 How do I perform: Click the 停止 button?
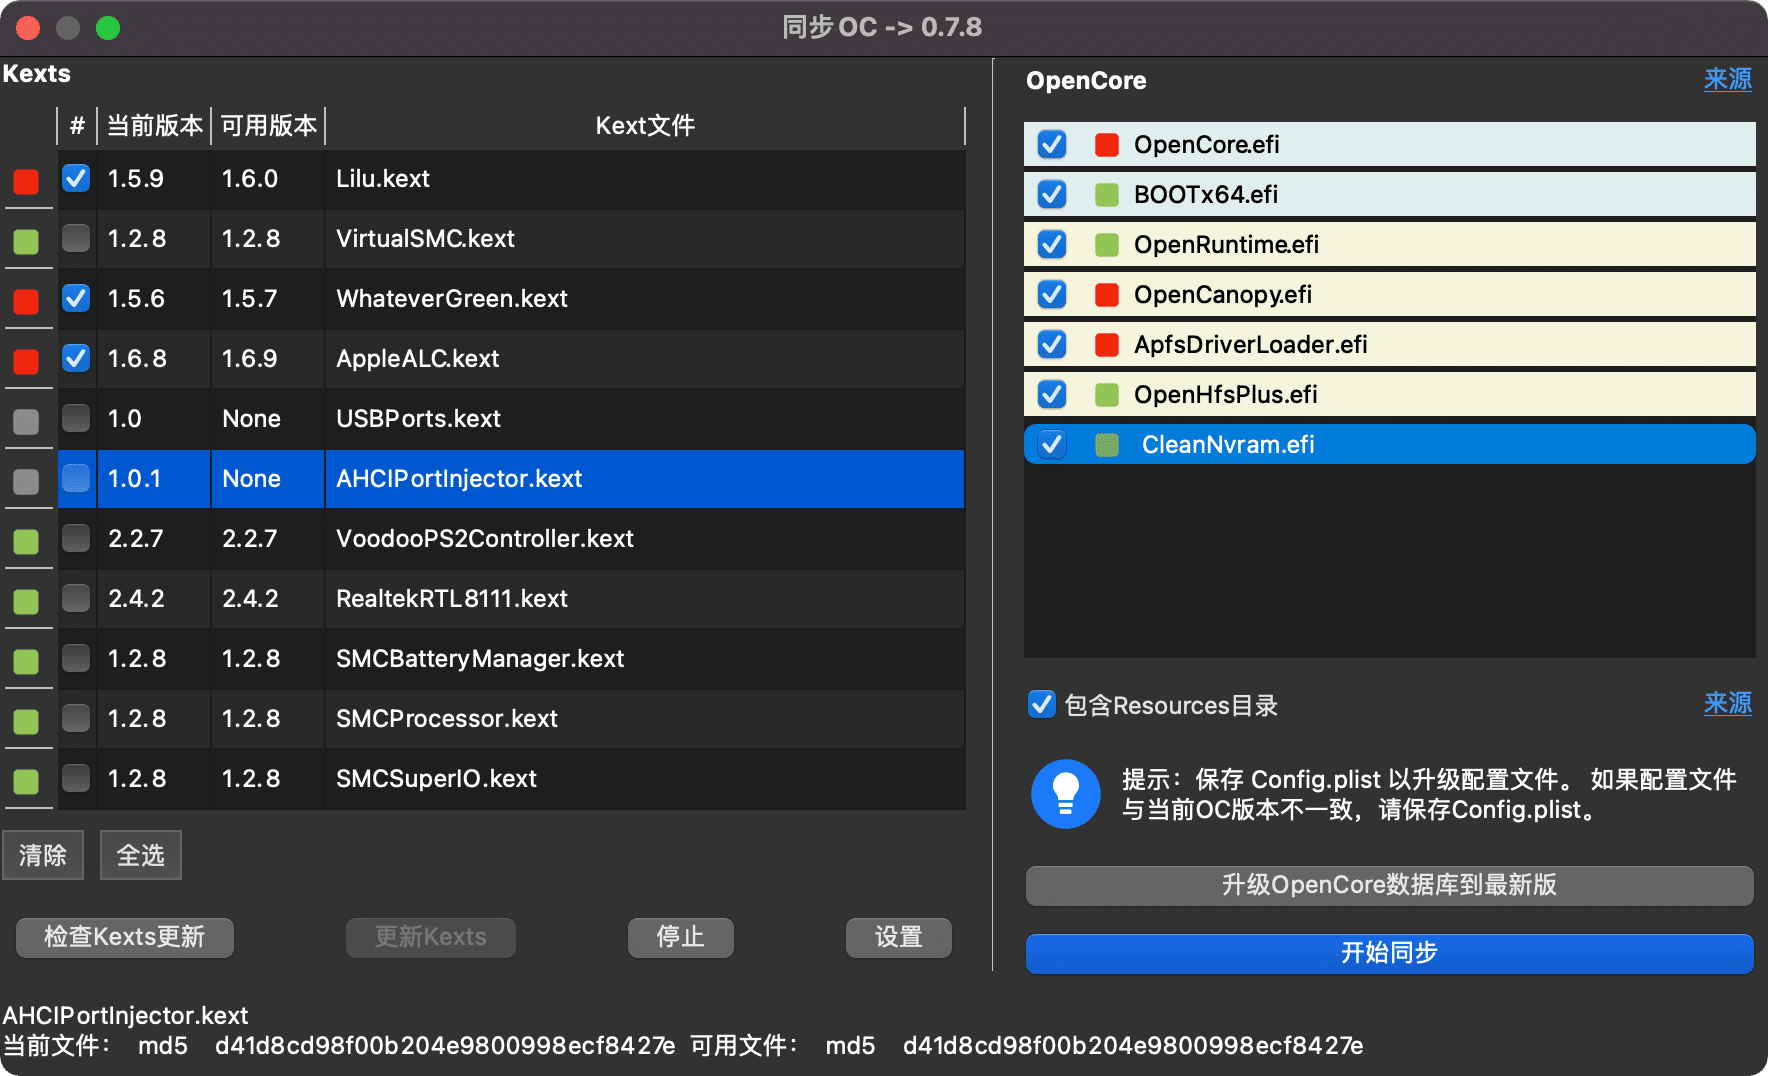[x=681, y=937]
